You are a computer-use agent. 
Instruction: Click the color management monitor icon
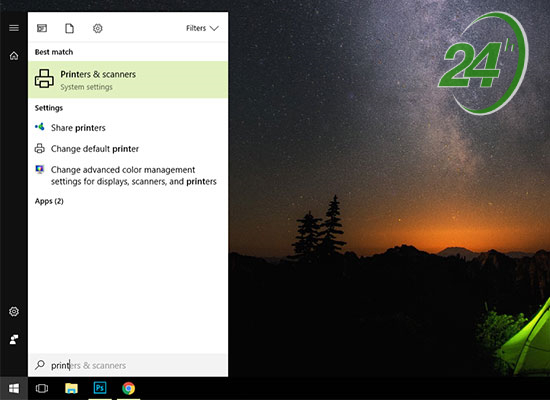tap(40, 169)
